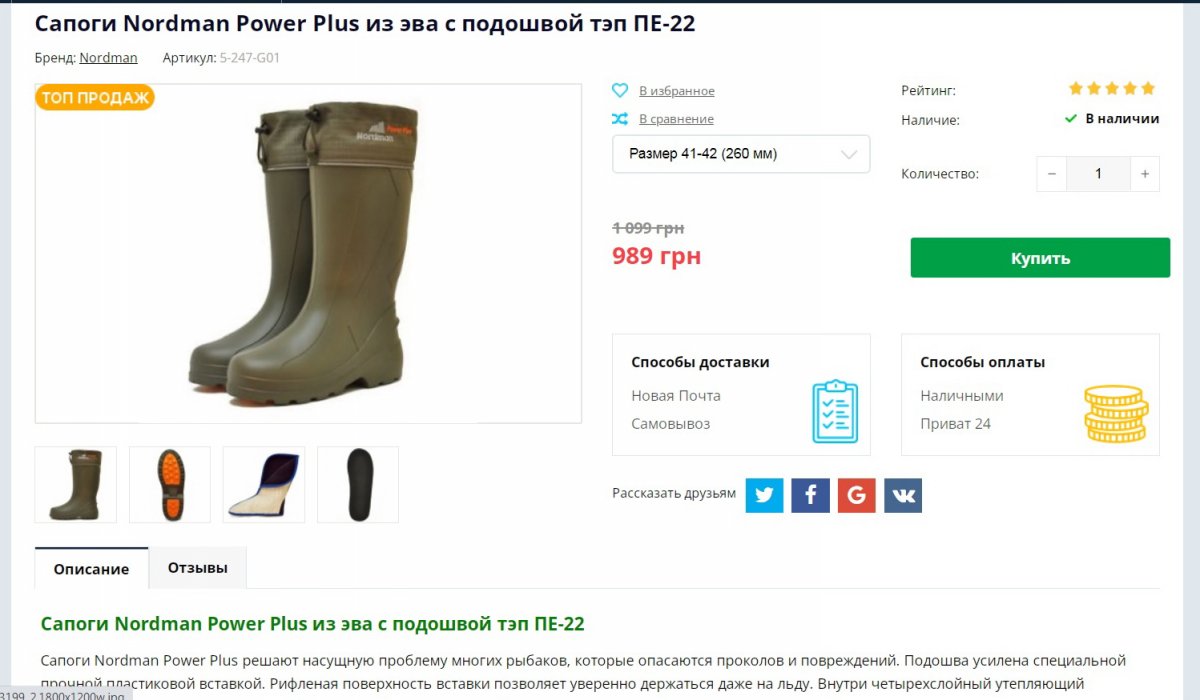Decrease quantity with minus button
This screenshot has height=700, width=1200.
[1051, 174]
